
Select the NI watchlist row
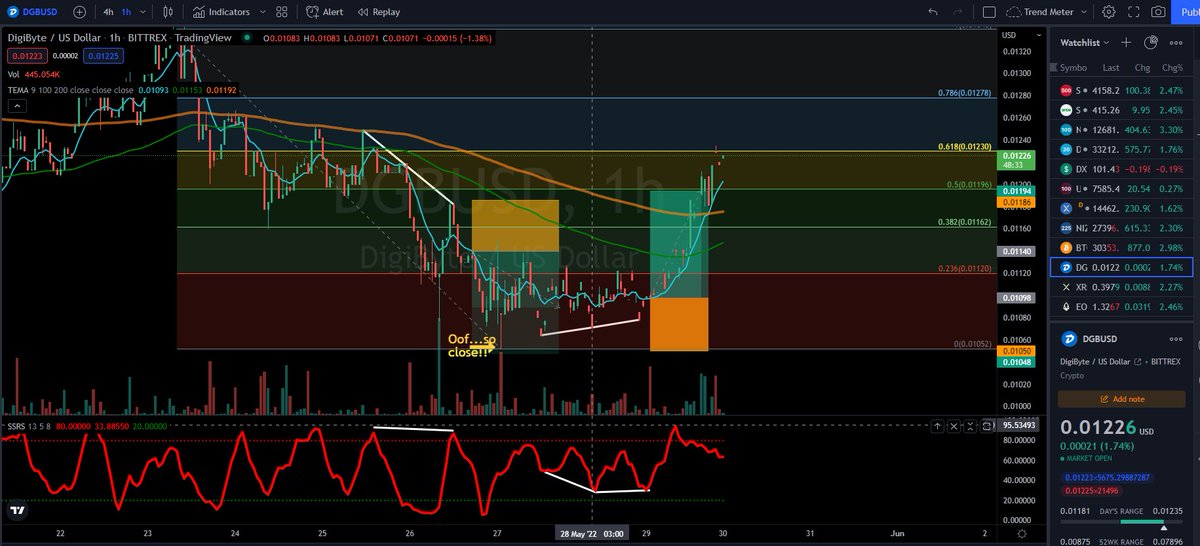click(1123, 228)
